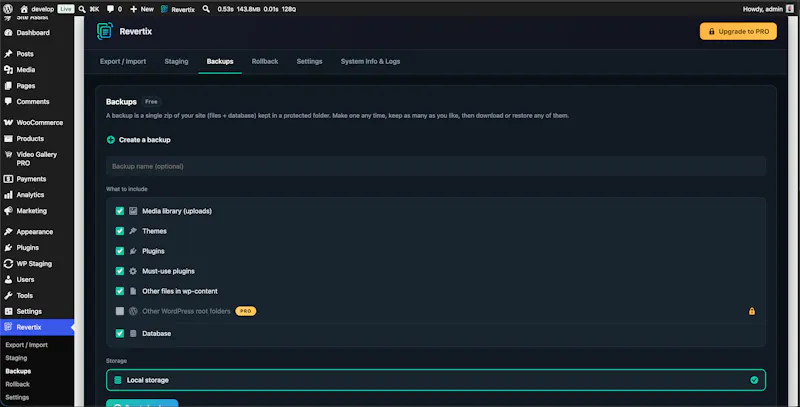Open the ⌘K command search
Screen dimensions: 800x407
tap(89, 9)
